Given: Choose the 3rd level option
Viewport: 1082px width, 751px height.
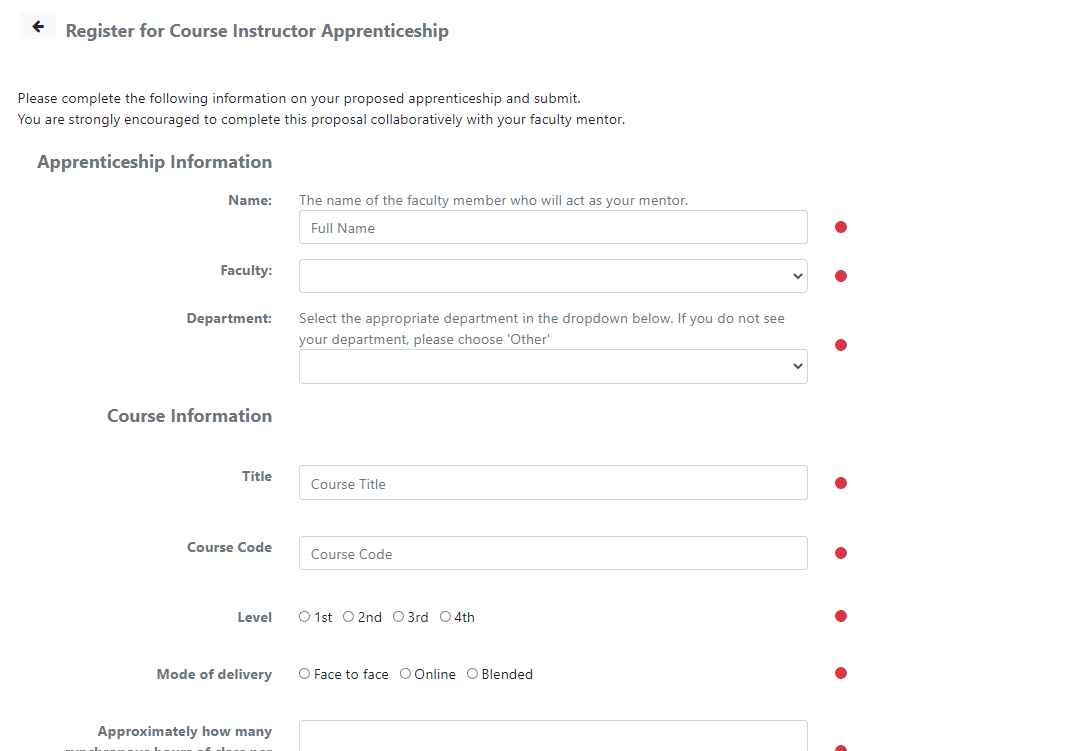Looking at the screenshot, I should pyautogui.click(x=398, y=617).
